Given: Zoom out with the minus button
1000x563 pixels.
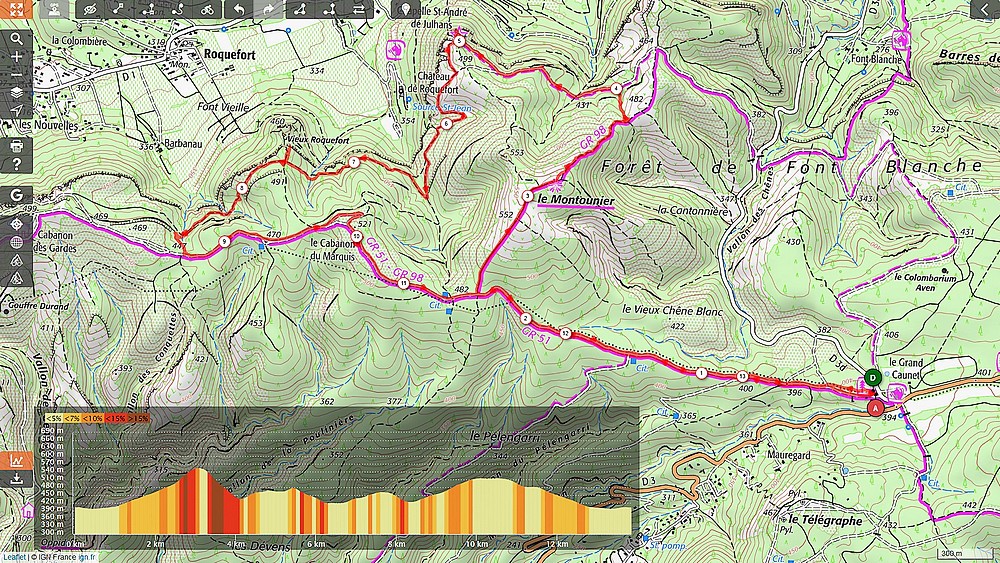Looking at the screenshot, I should [17, 75].
